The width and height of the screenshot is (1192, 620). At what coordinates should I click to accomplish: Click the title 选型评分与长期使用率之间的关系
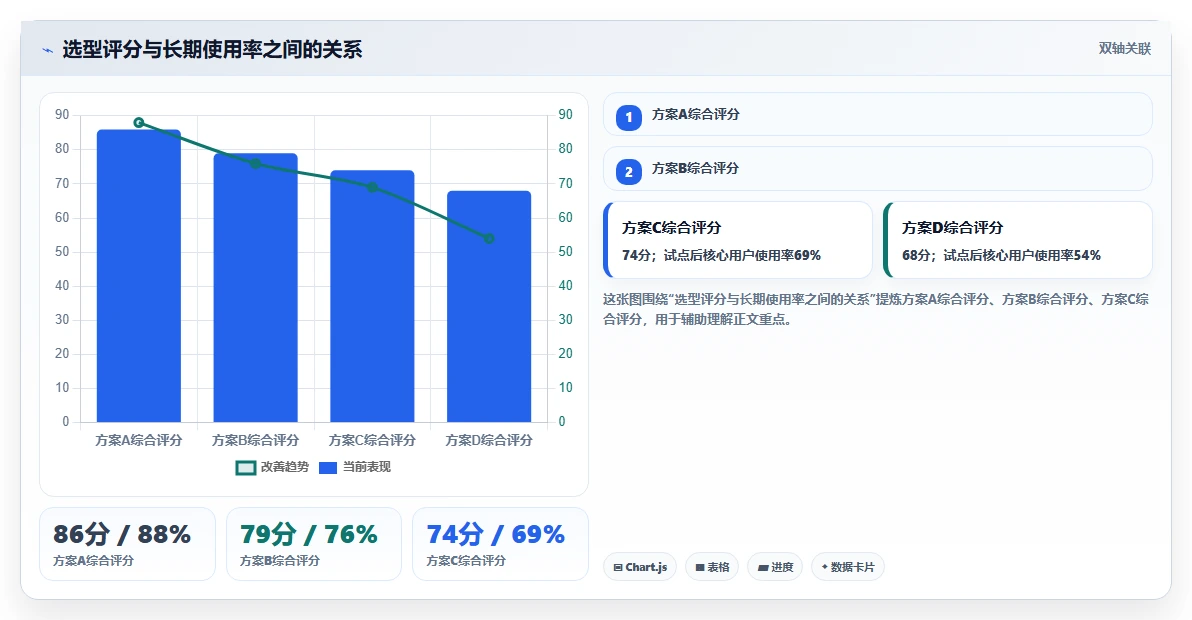coord(212,50)
